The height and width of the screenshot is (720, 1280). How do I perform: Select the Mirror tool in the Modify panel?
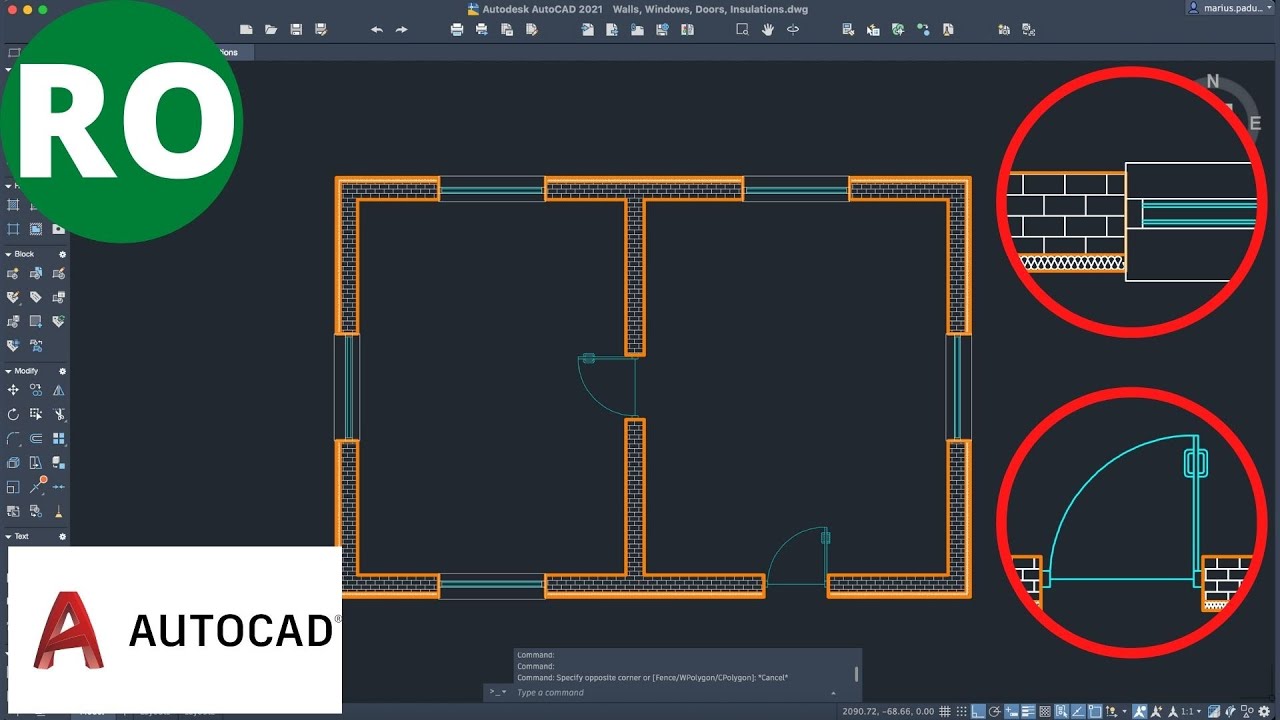pyautogui.click(x=59, y=390)
